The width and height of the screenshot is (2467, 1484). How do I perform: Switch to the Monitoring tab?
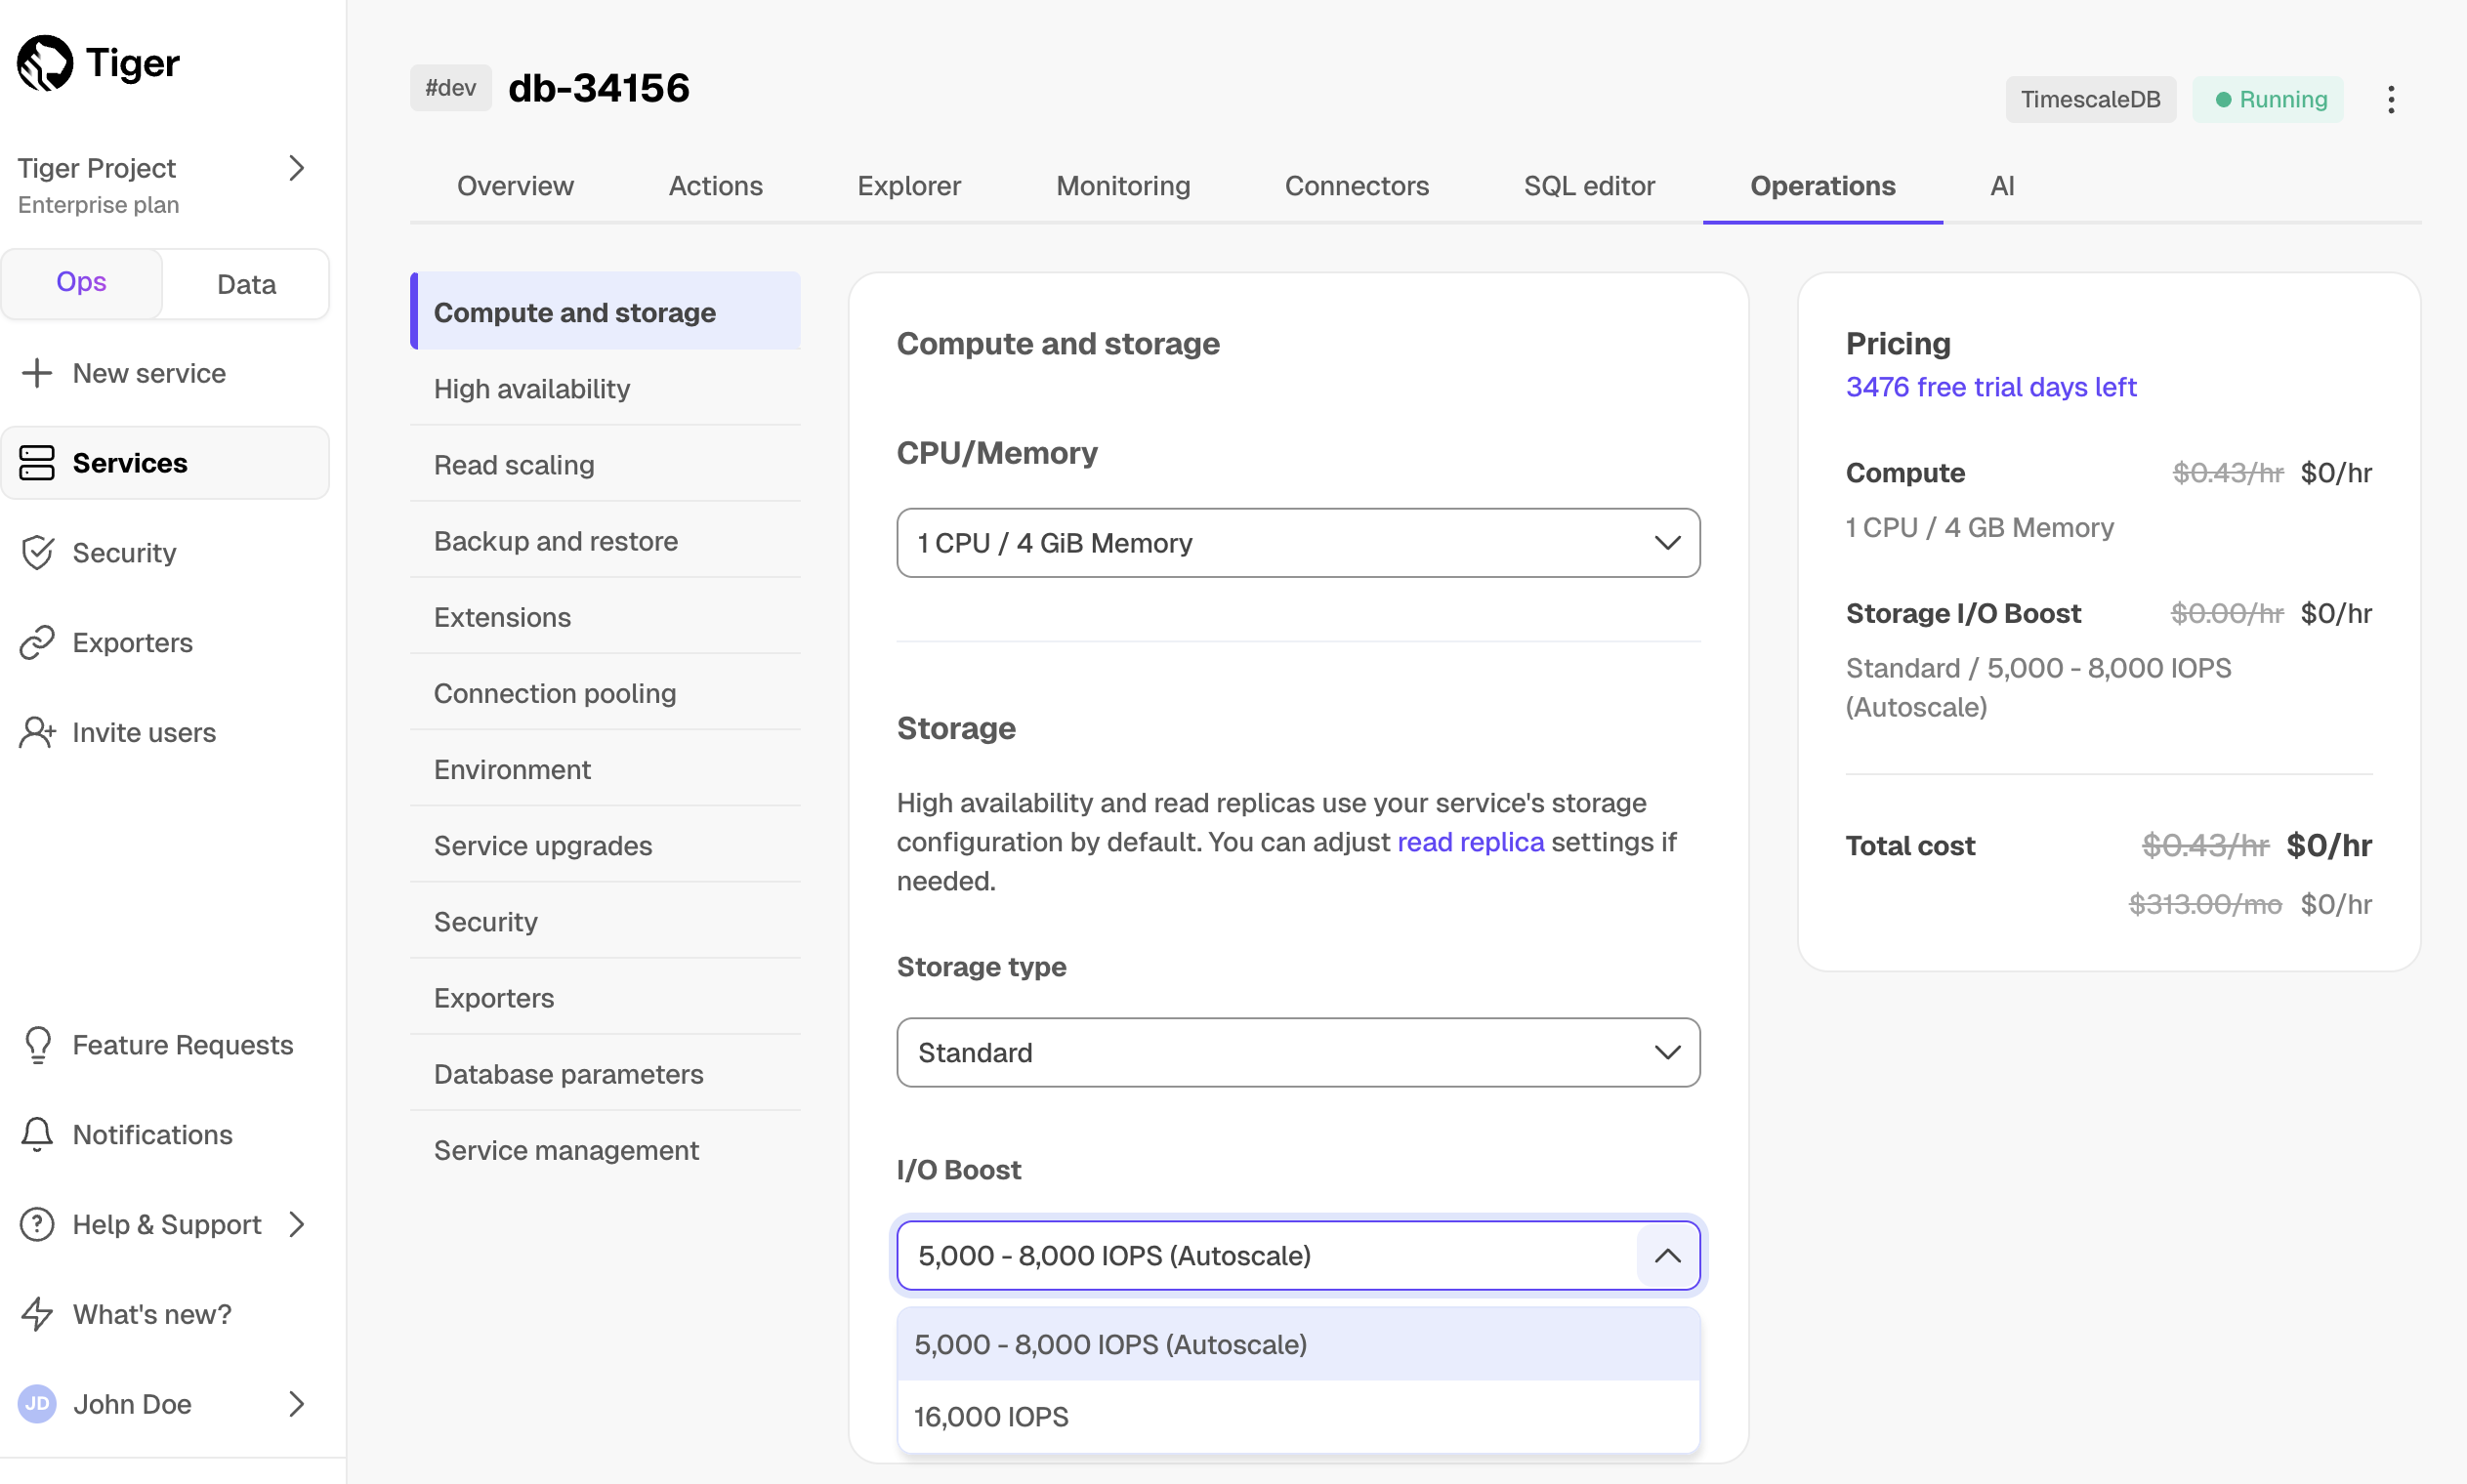(1122, 186)
